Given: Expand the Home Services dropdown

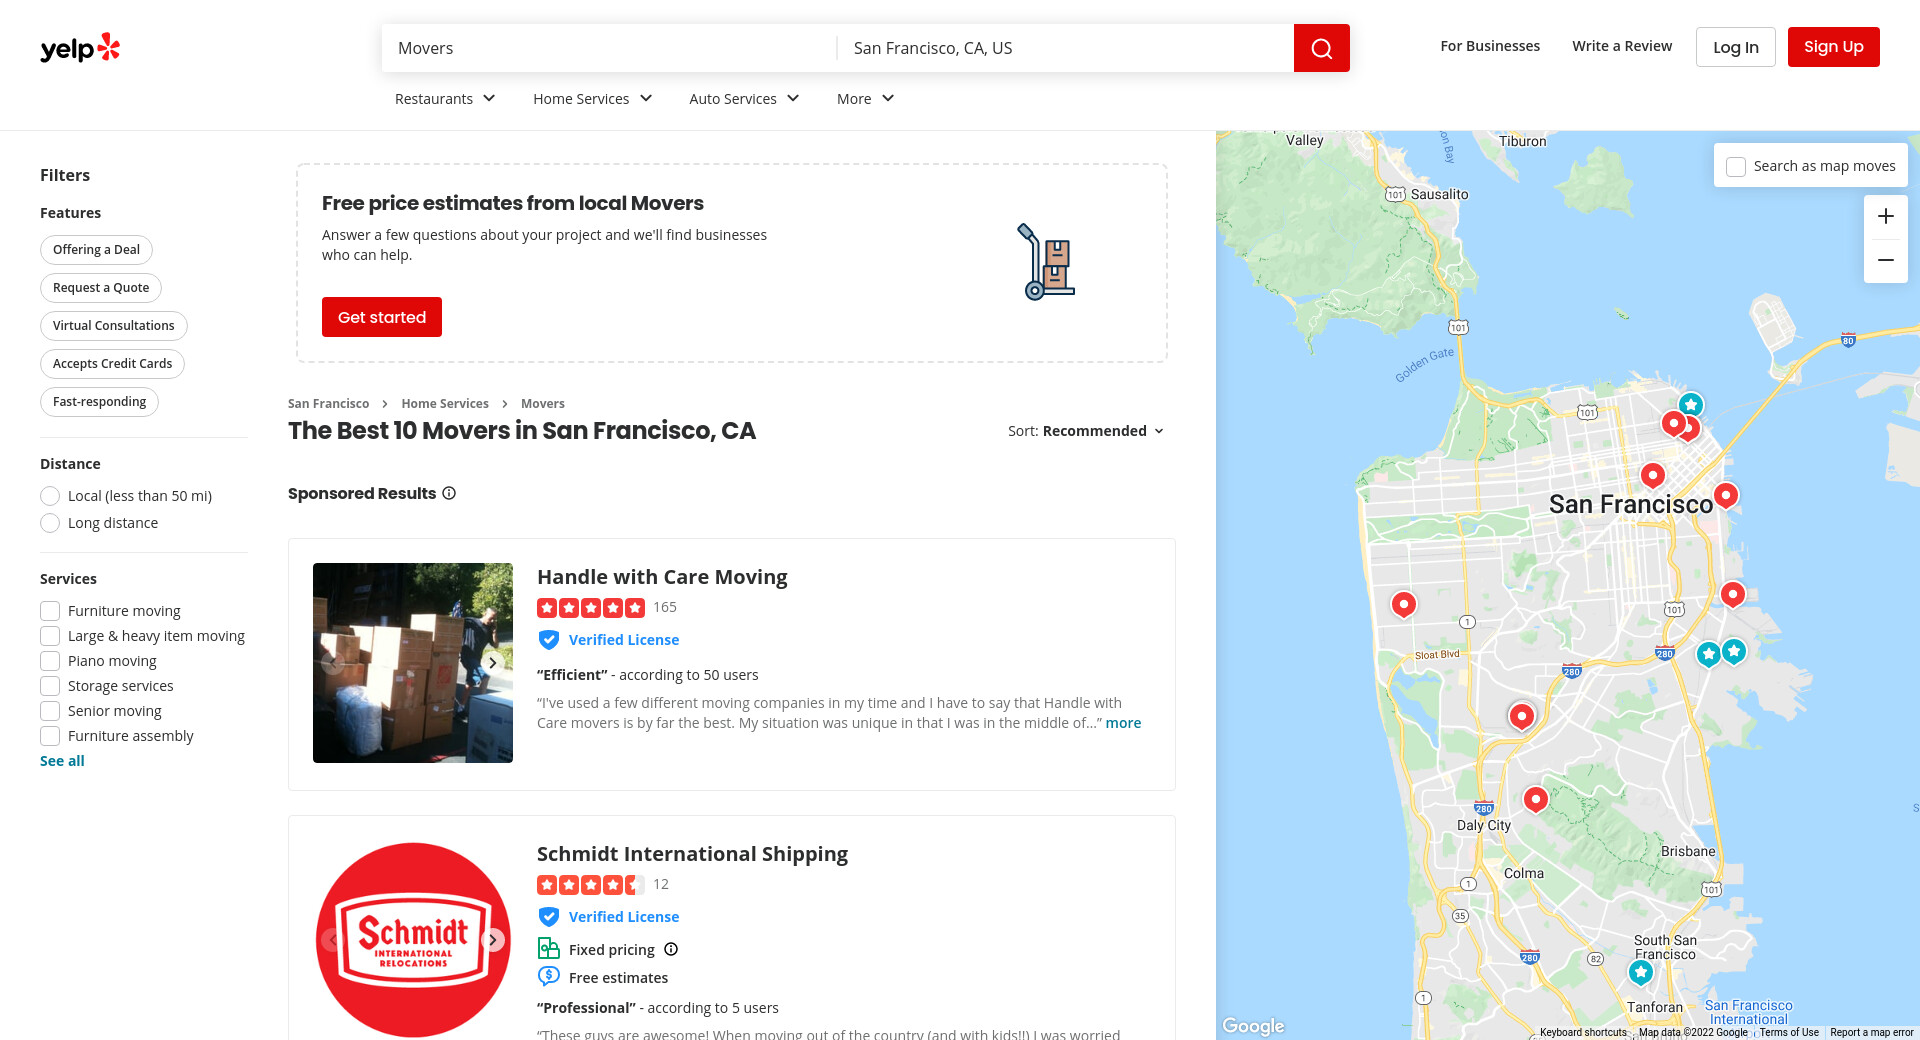Looking at the screenshot, I should coord(593,99).
